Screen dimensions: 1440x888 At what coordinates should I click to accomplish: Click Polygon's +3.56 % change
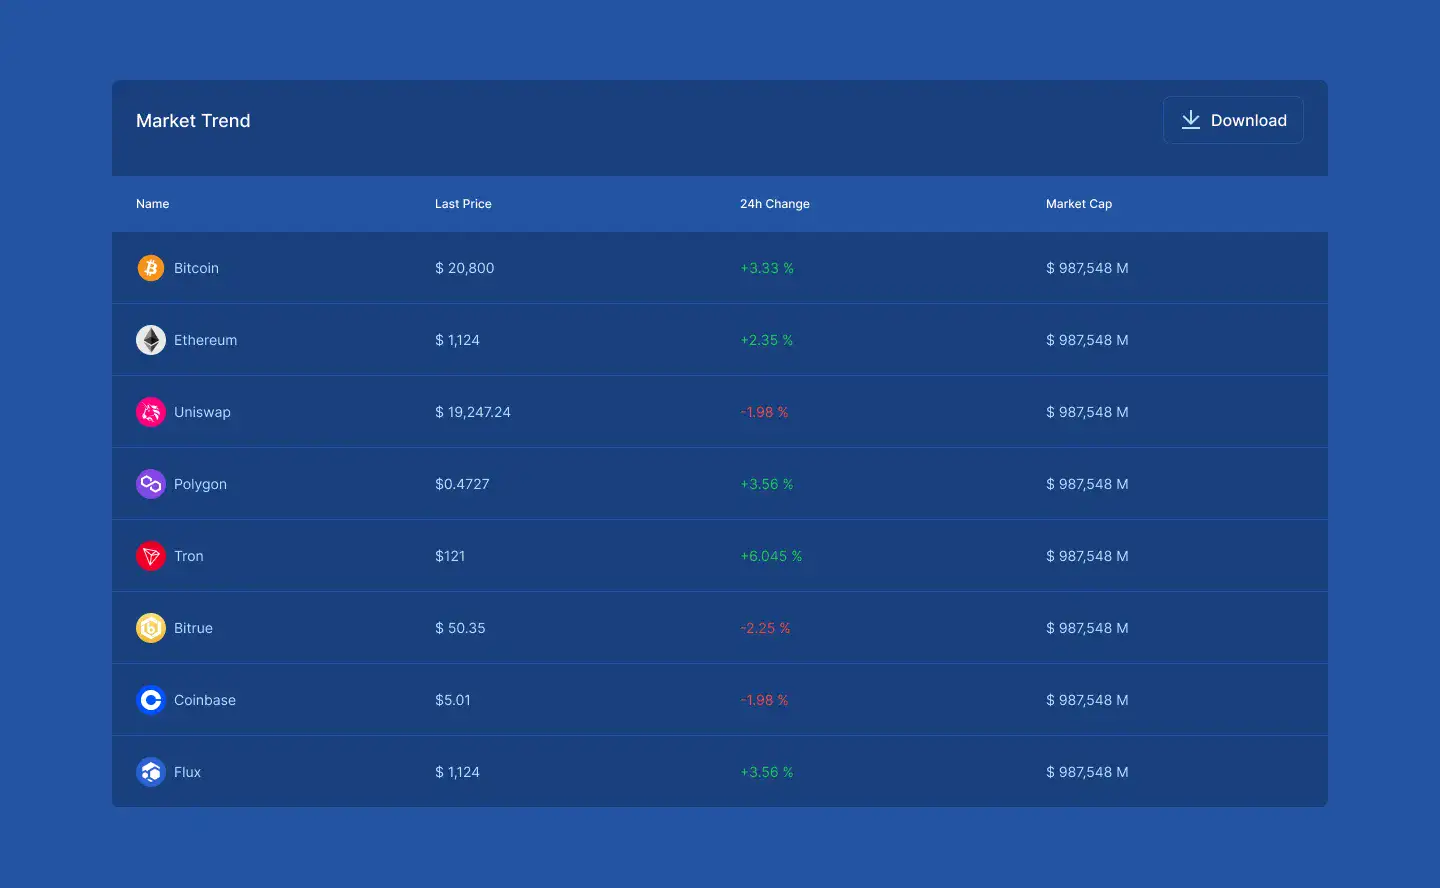tap(767, 484)
